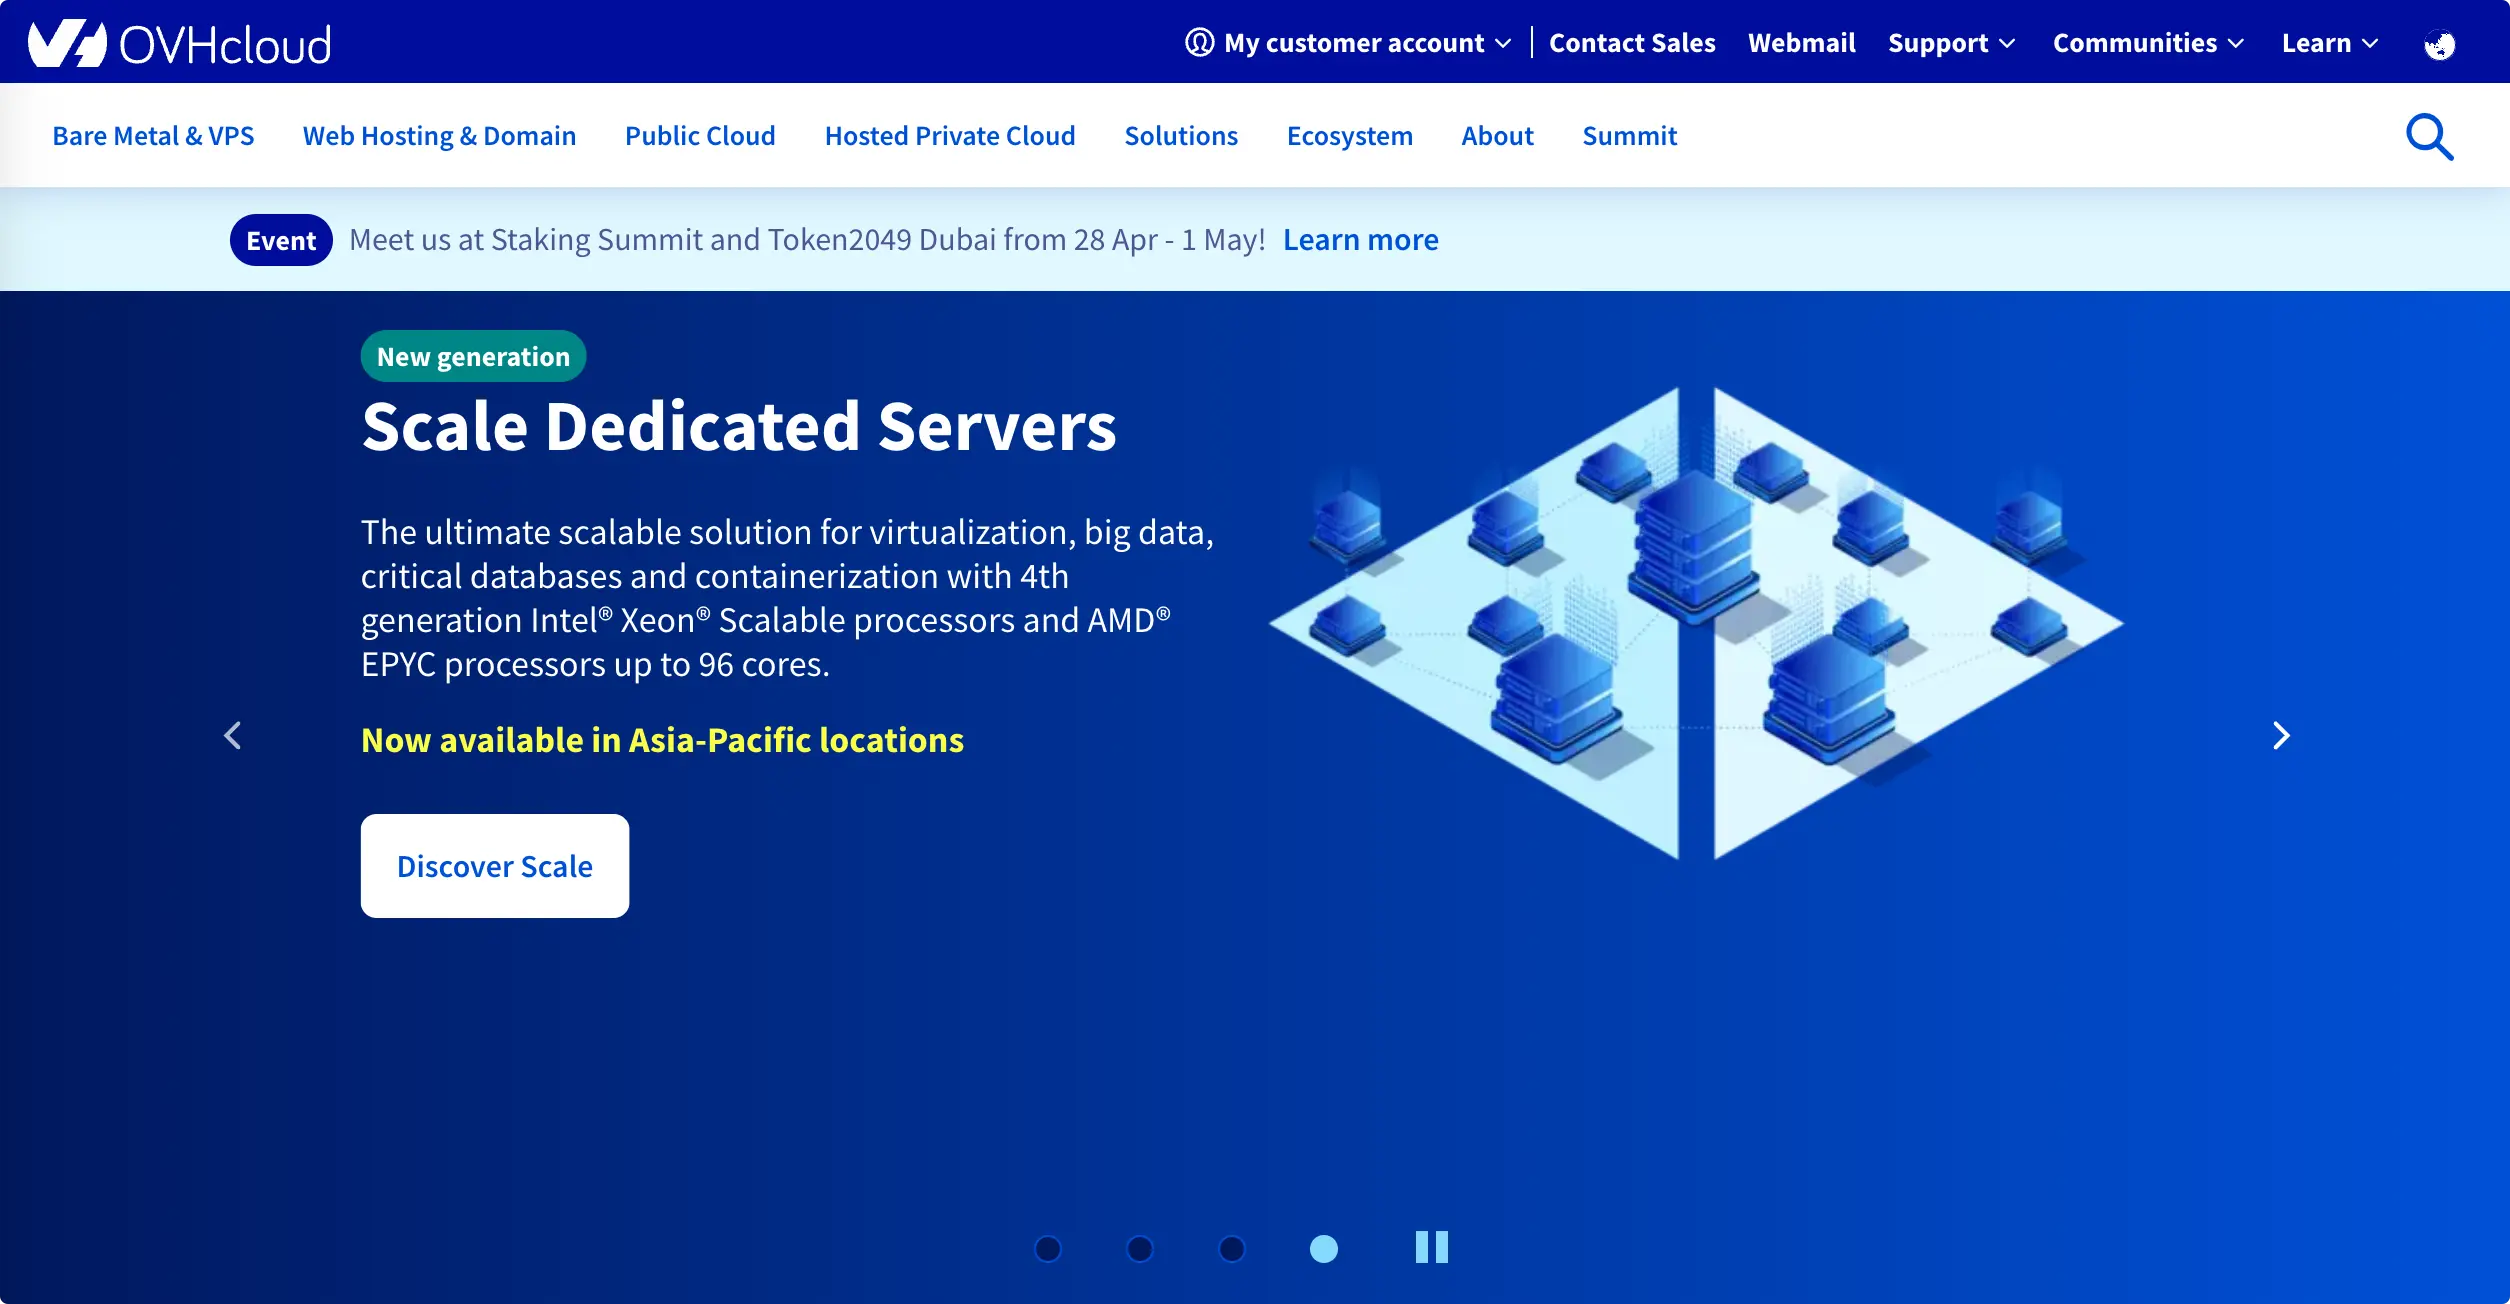Screen dimensions: 2510x1304
Task: Click the Scale Dedicated Servers heading
Action: (739, 427)
